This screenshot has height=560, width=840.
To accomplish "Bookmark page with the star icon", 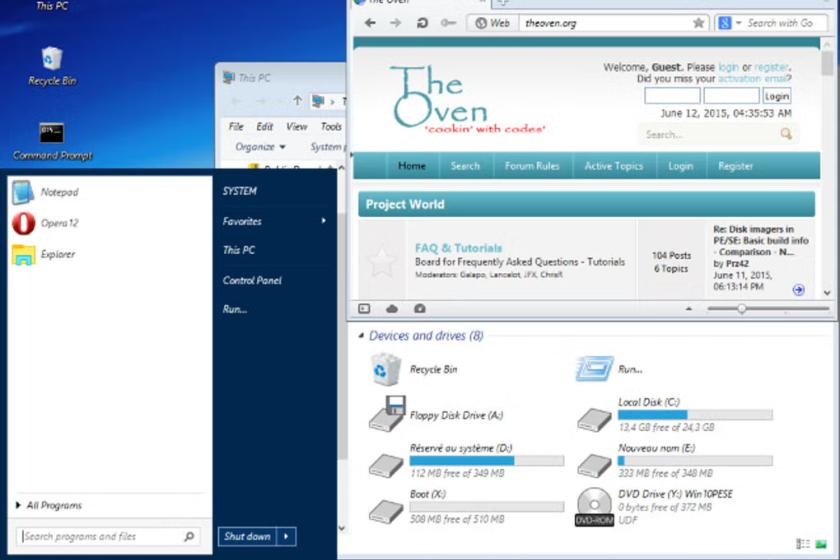I will [x=699, y=23].
